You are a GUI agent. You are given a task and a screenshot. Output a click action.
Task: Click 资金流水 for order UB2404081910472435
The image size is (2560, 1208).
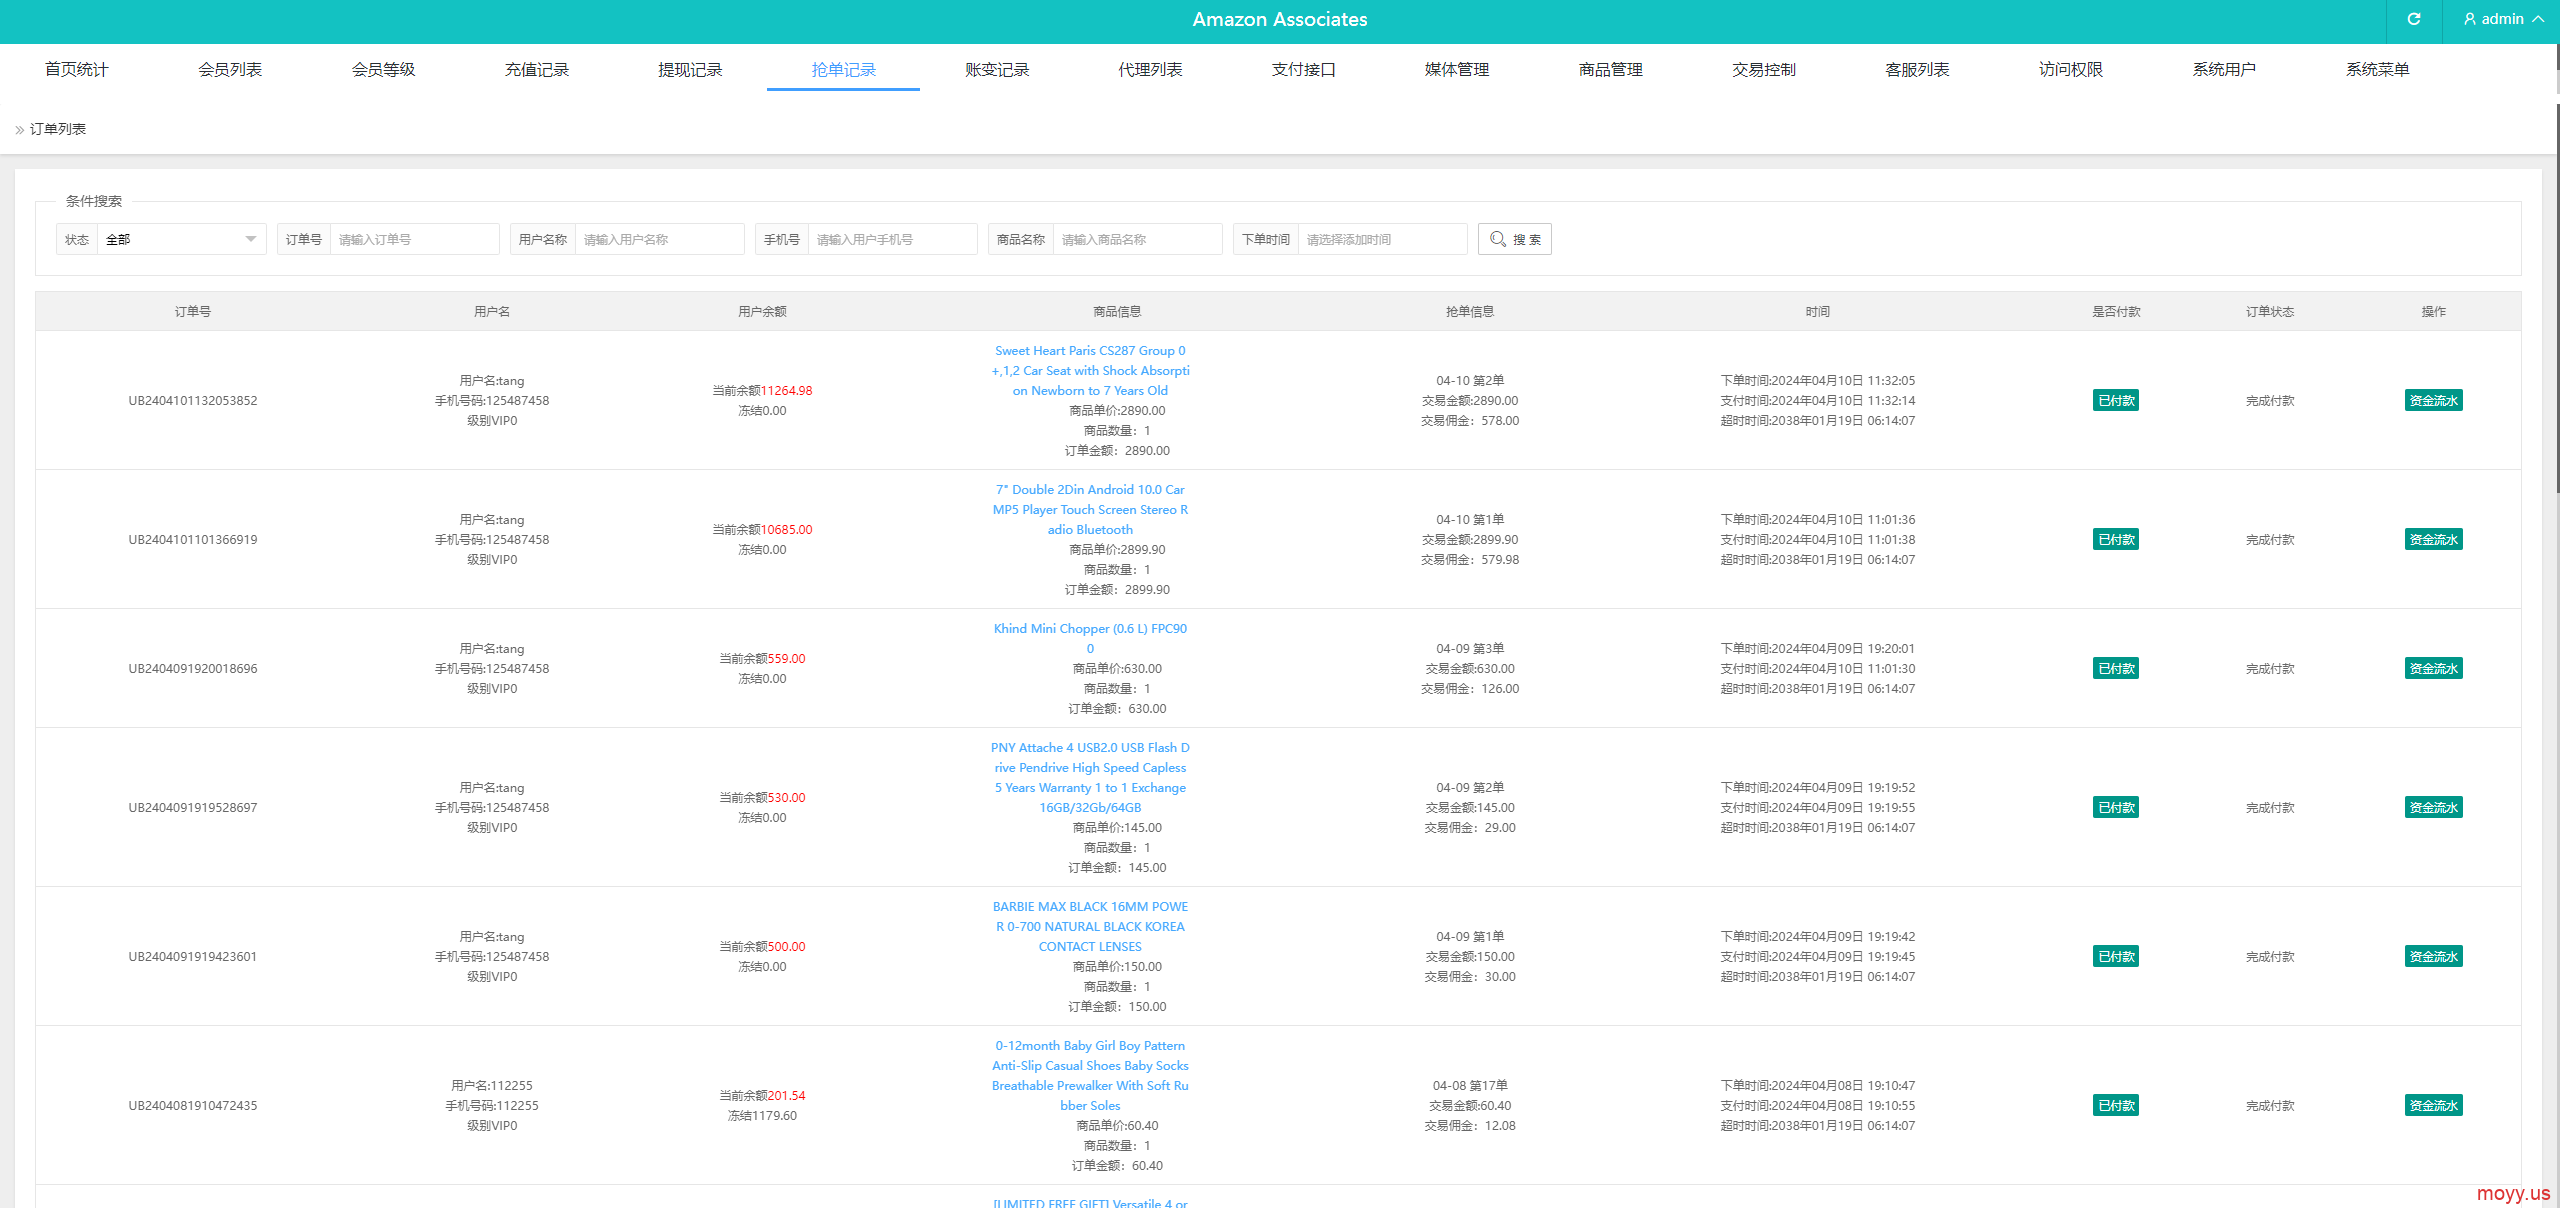pyautogui.click(x=2433, y=1105)
